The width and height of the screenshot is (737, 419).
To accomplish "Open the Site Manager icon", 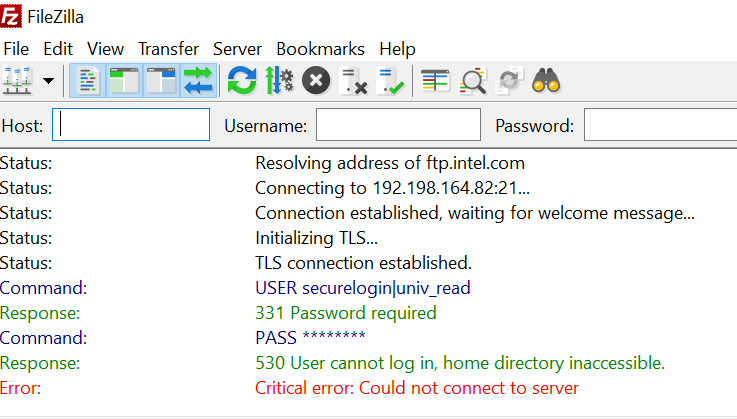I will tap(17, 80).
